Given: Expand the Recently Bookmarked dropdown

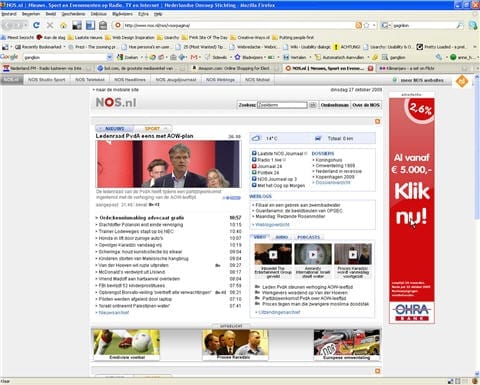Looking at the screenshot, I should (65, 47).
